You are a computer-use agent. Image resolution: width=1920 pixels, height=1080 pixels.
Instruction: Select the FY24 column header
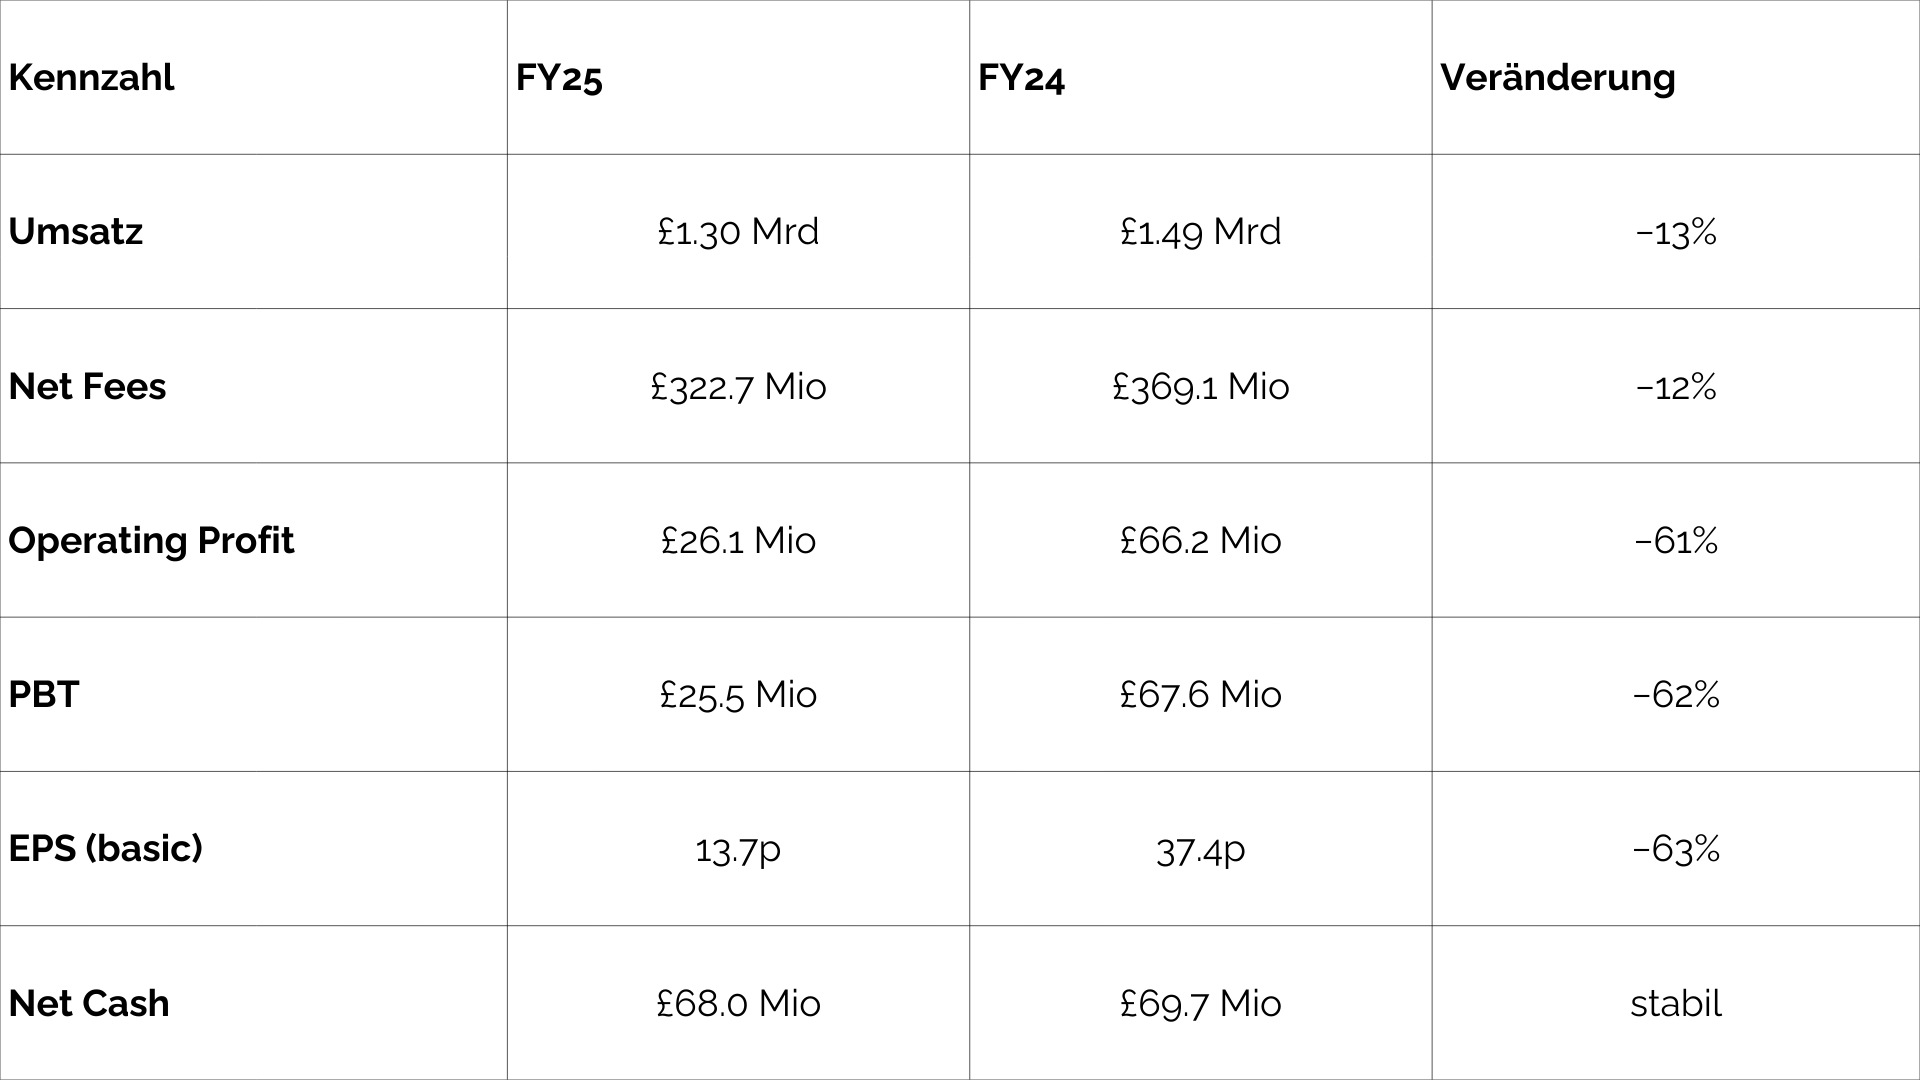coord(1200,77)
